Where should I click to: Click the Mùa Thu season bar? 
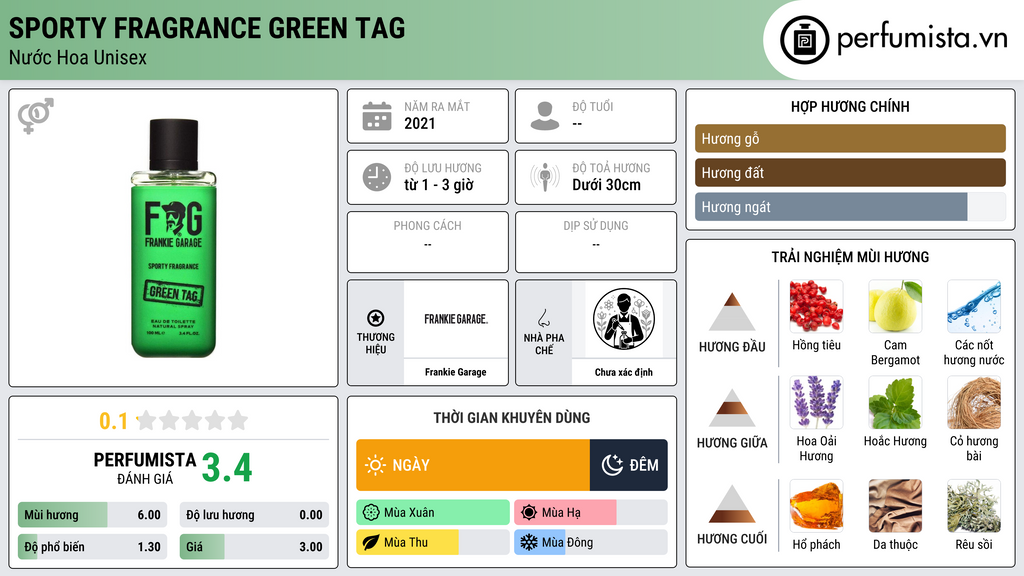[x=433, y=542]
